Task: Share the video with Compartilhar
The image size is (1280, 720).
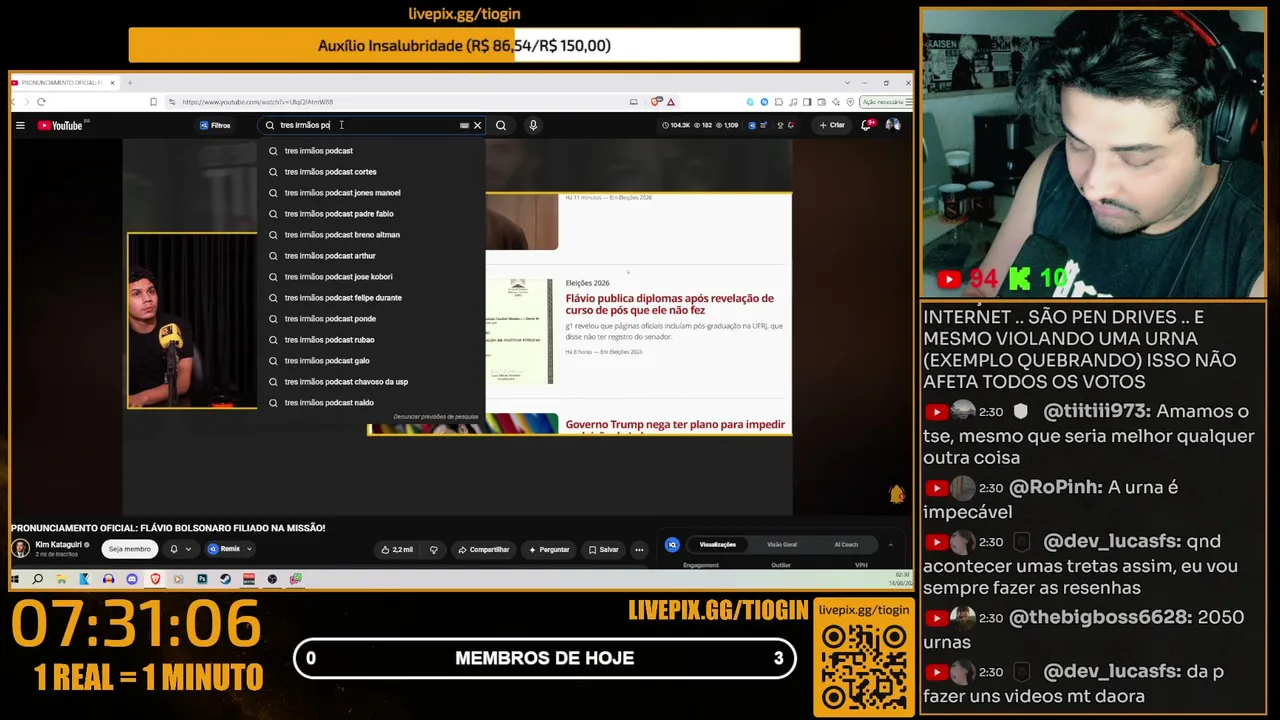Action: tap(484, 549)
